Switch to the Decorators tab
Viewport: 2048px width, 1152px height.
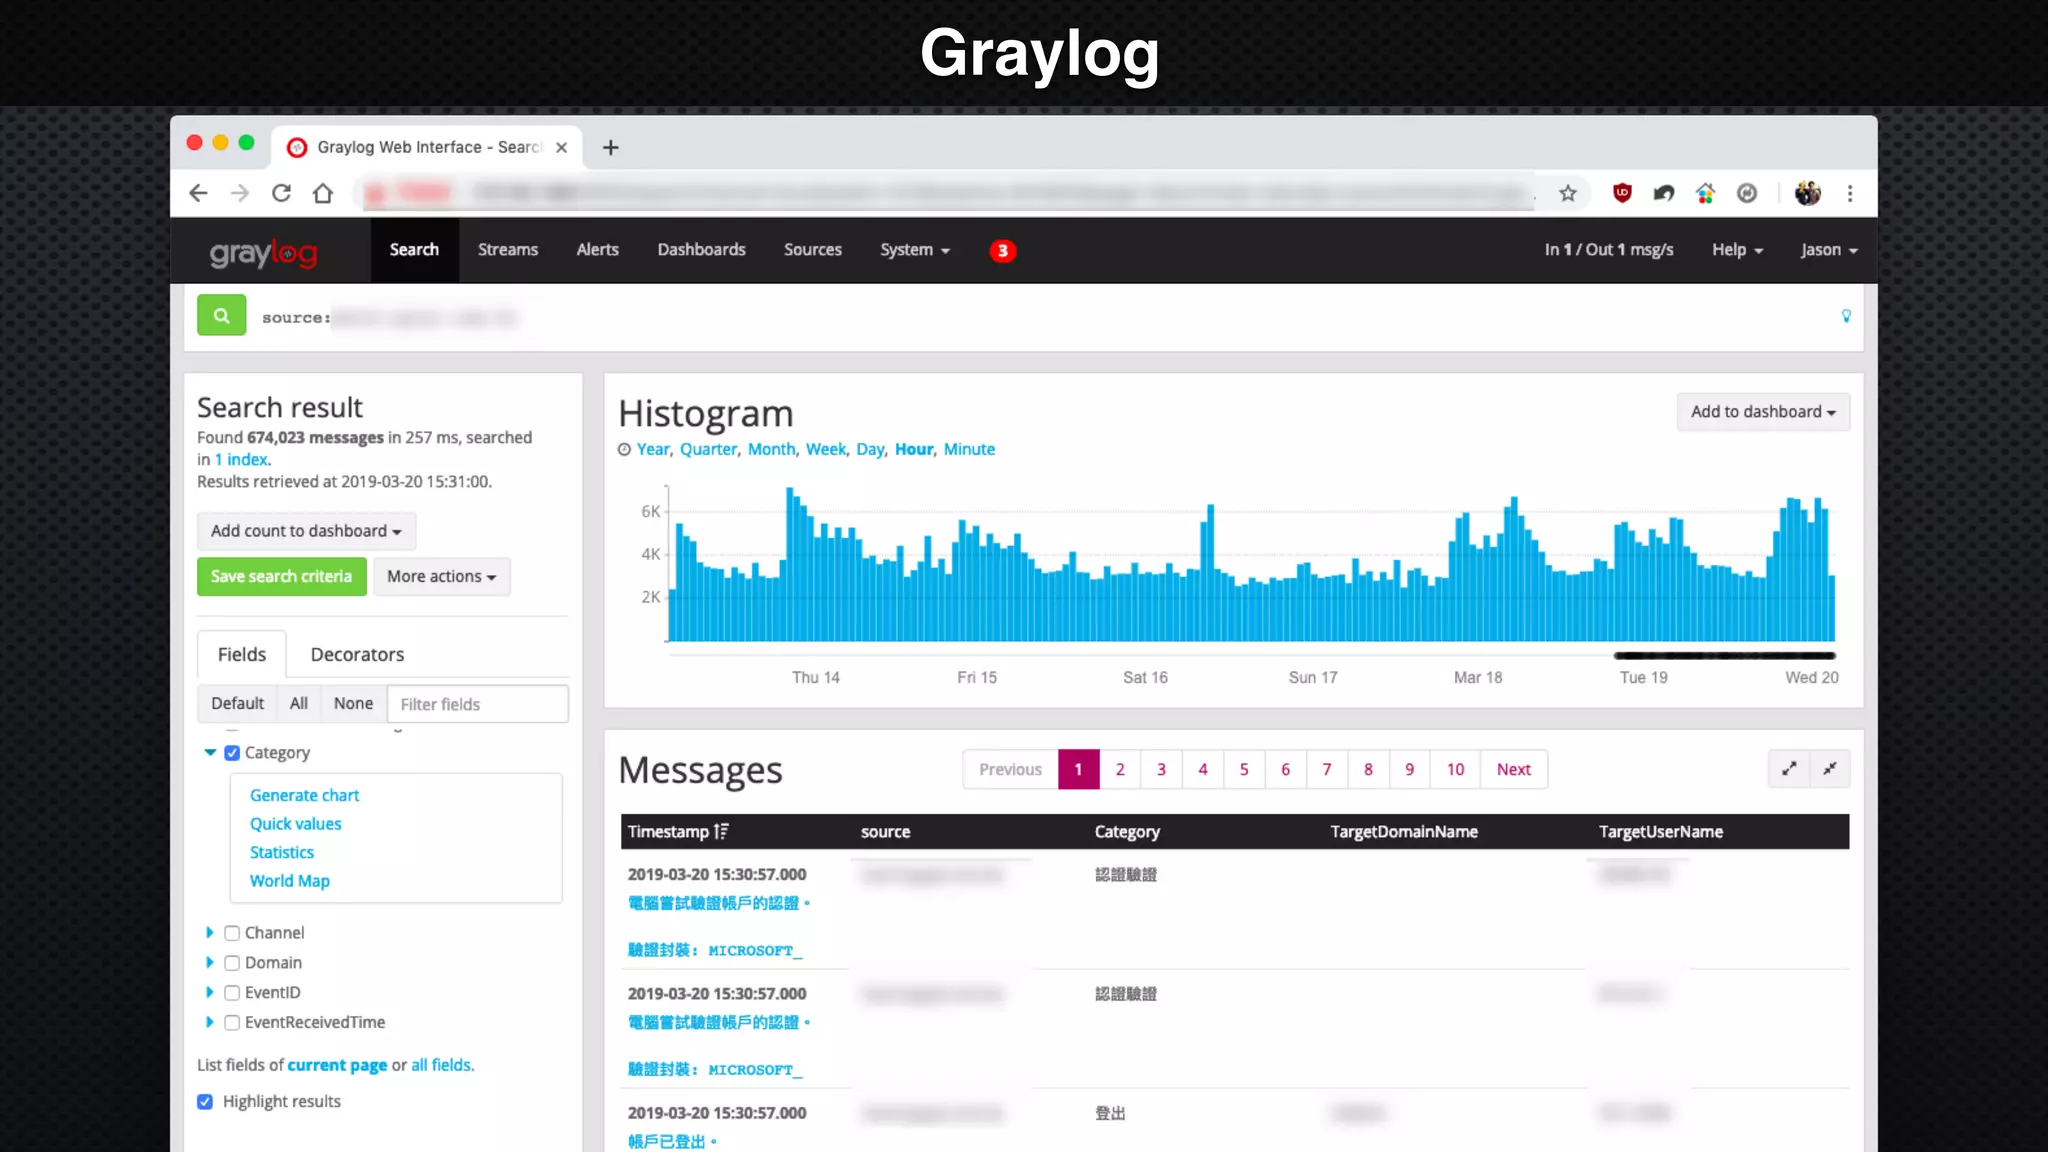[357, 655]
